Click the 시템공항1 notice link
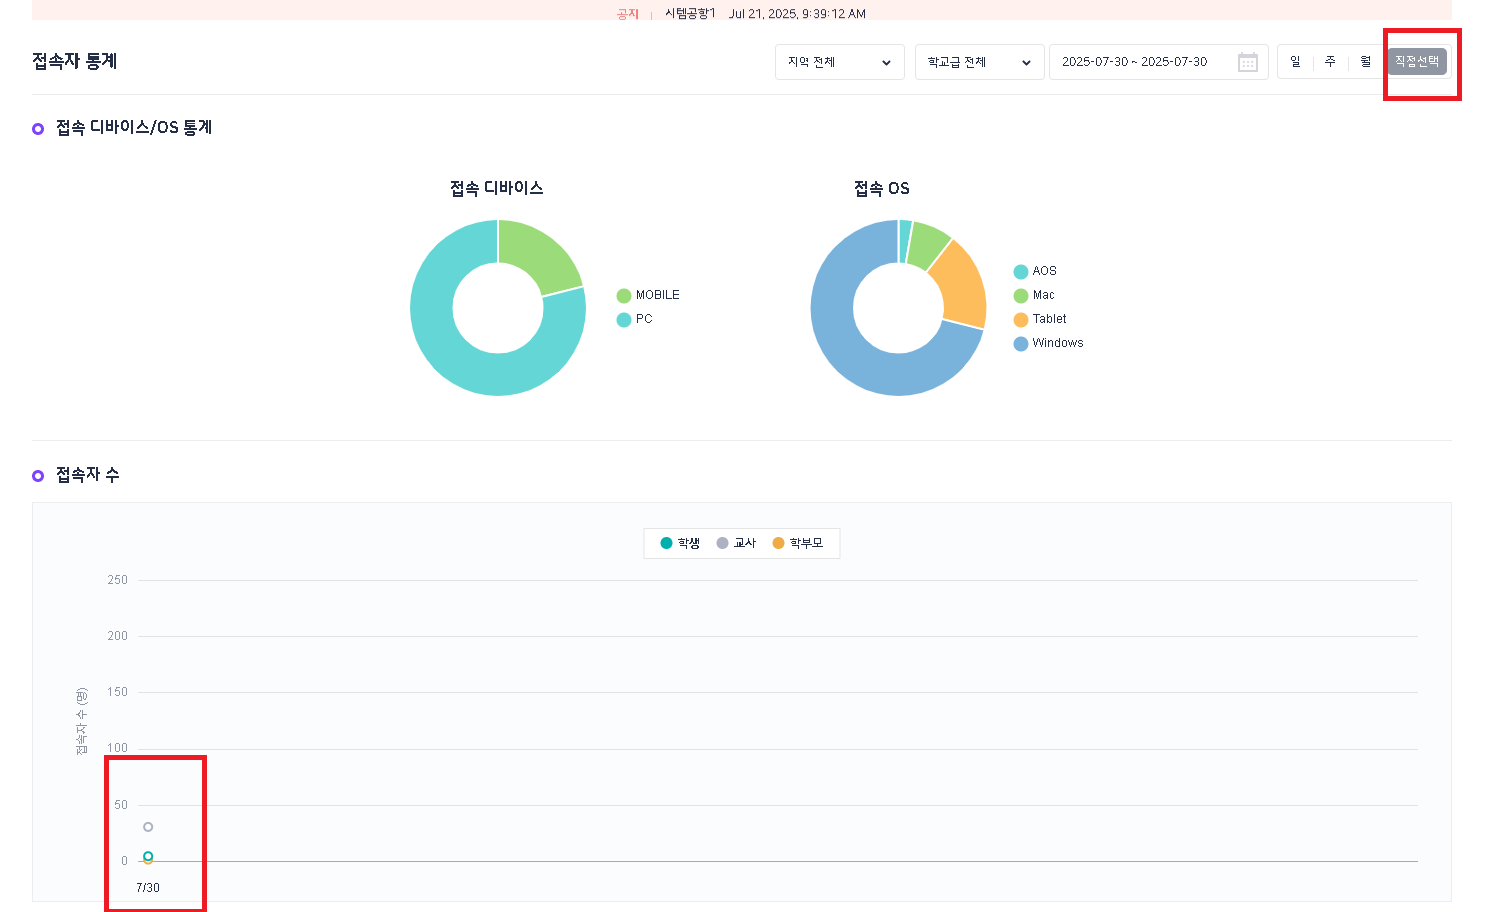Screen dimensions: 1491x912 [690, 14]
